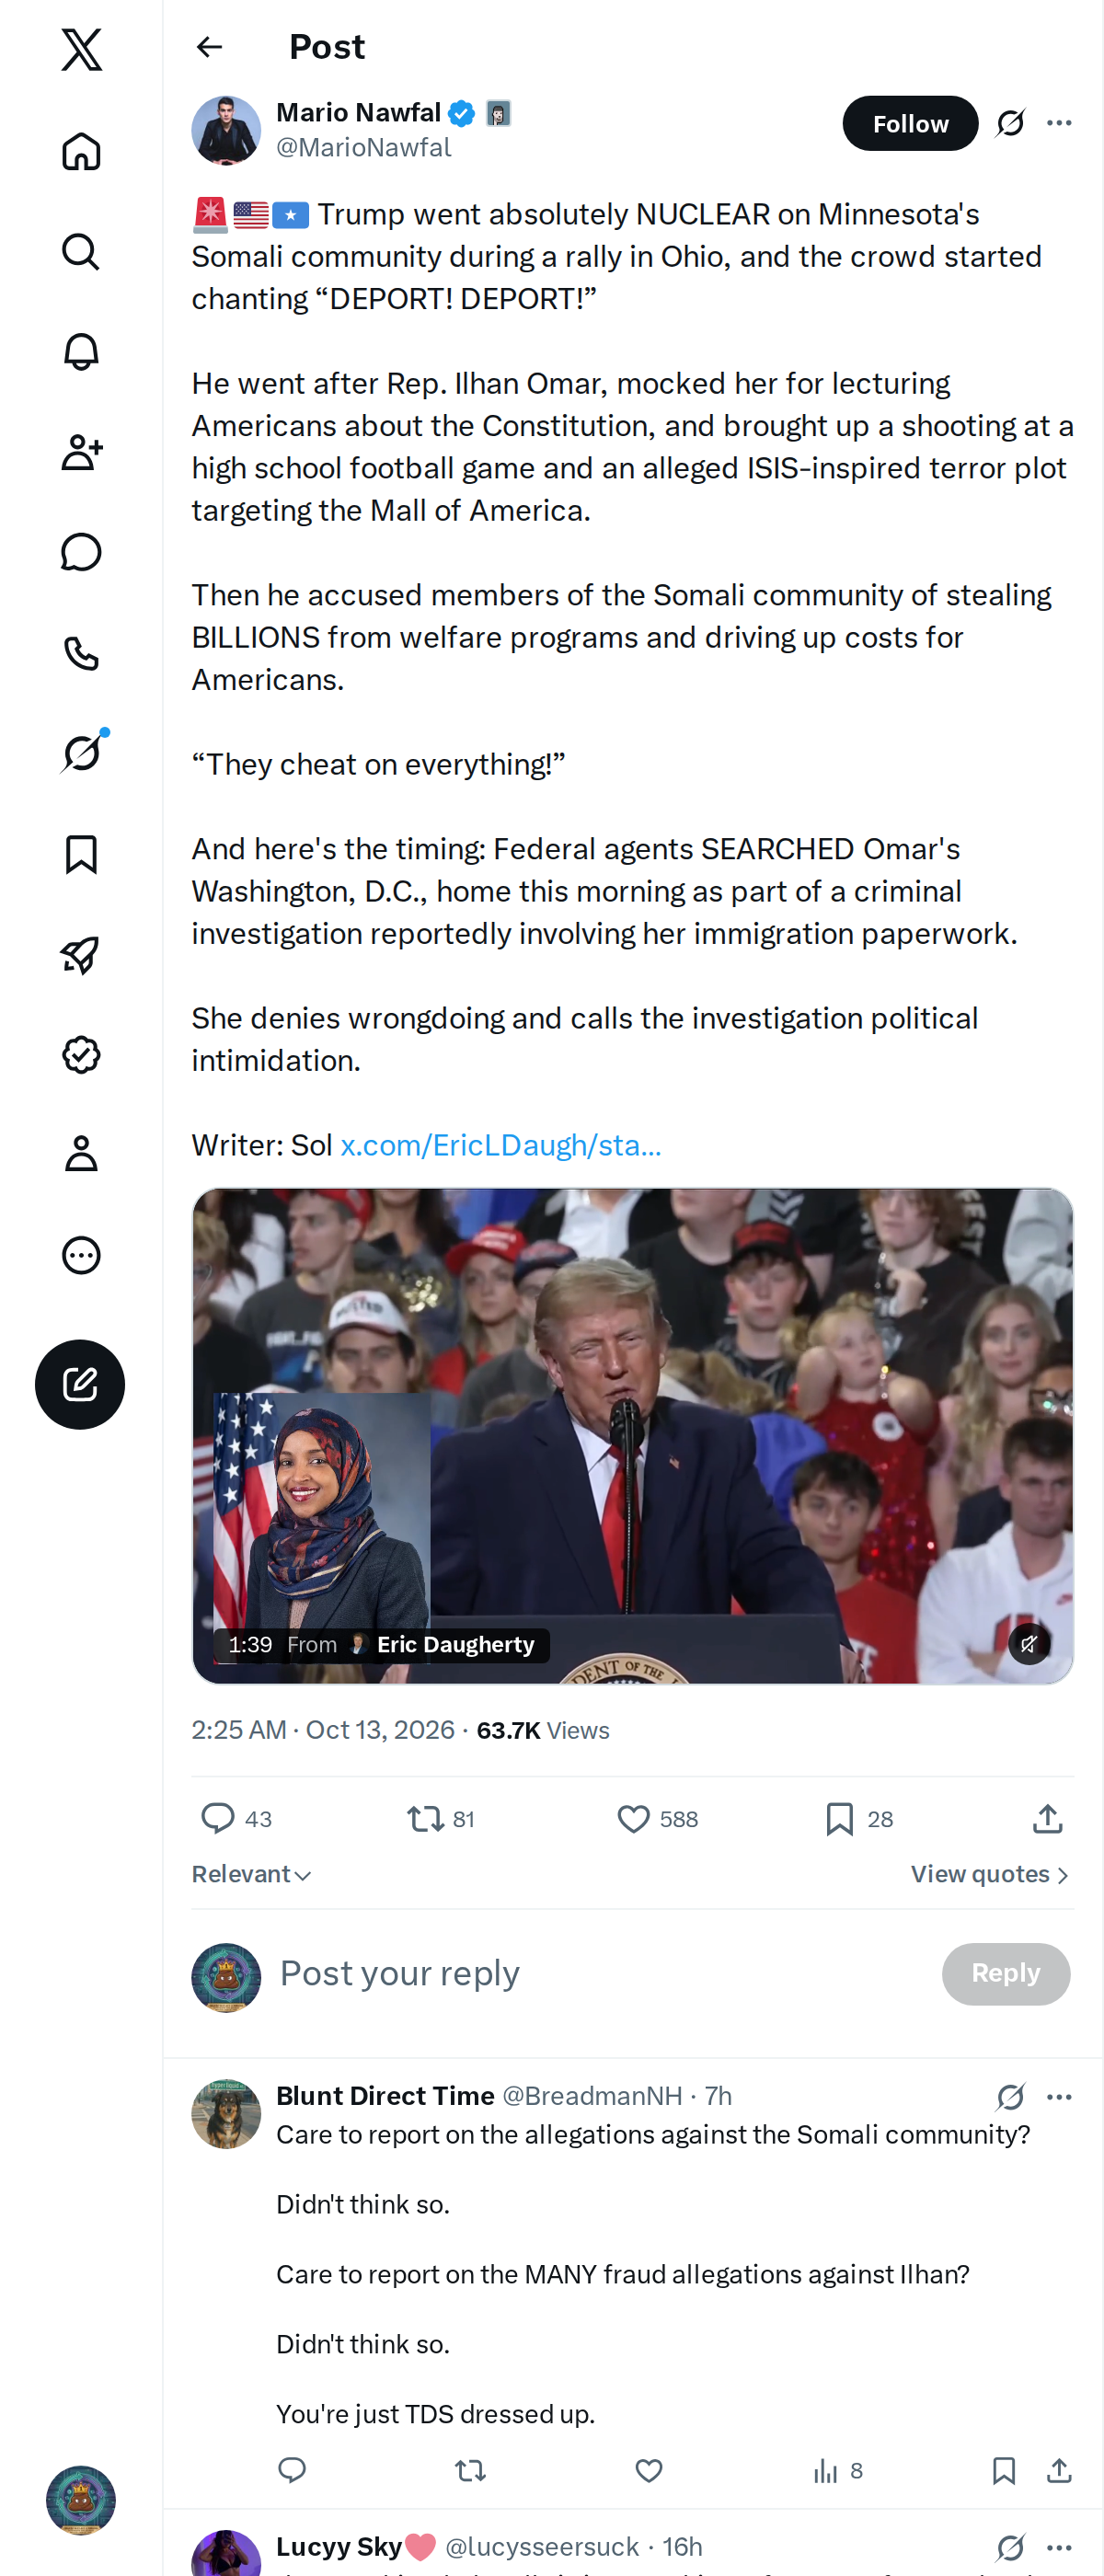Click the Post your reply field
Screen dimensions: 1104x2576
point(600,1973)
